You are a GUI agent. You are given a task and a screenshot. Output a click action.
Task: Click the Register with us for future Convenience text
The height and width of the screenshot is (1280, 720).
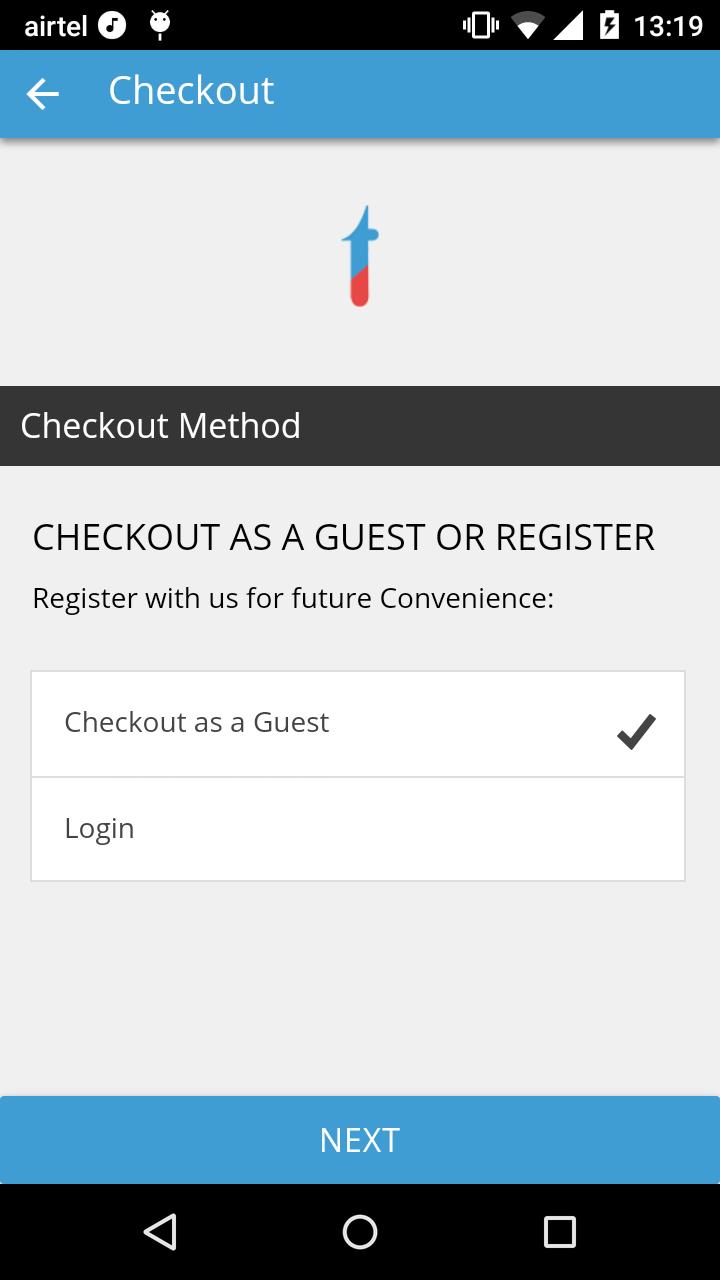(x=293, y=599)
